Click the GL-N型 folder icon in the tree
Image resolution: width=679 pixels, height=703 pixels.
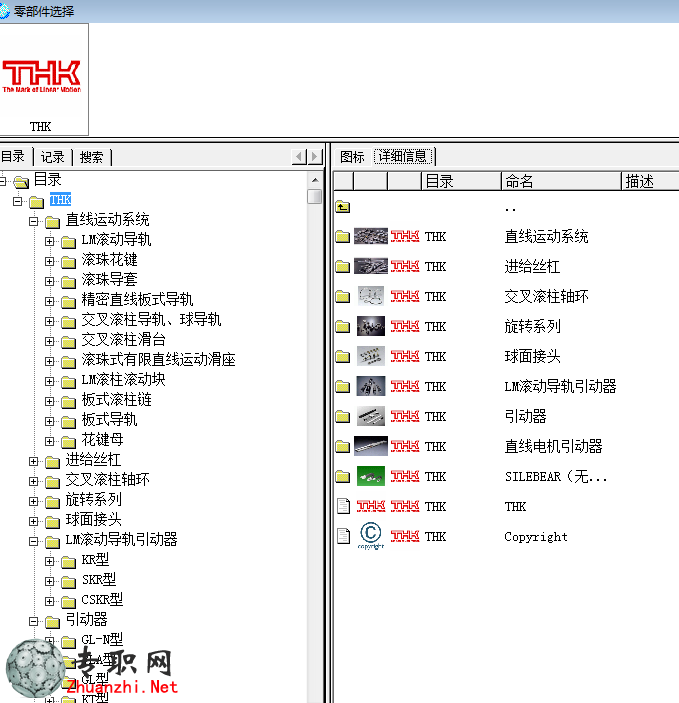pos(68,642)
